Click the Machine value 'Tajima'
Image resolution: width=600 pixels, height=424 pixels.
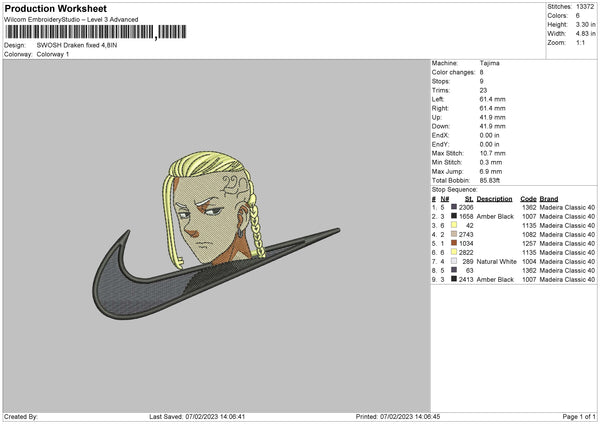[489, 63]
